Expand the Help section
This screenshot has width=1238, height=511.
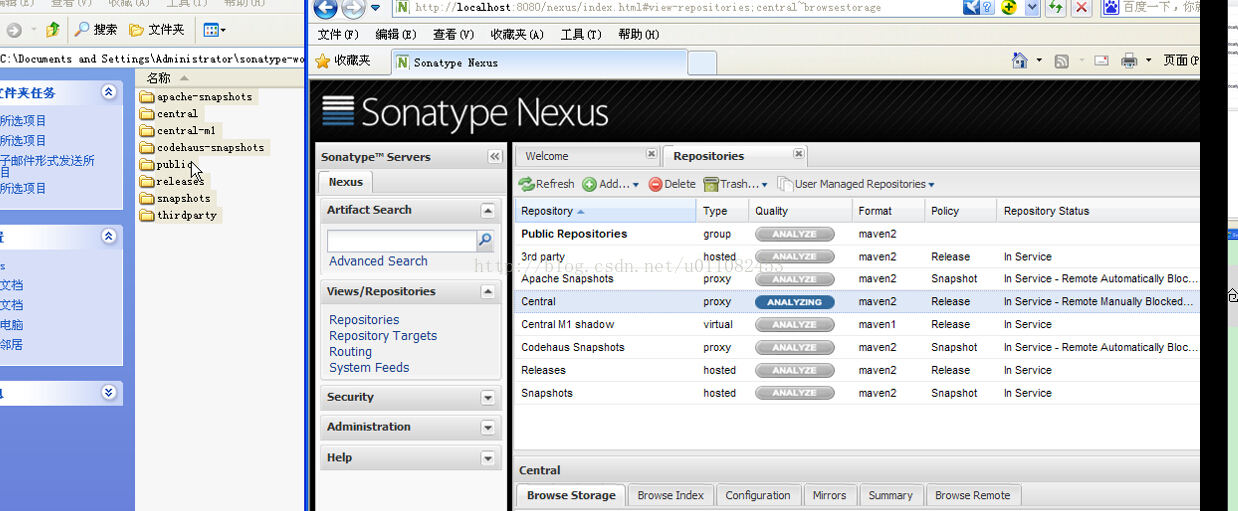(488, 458)
